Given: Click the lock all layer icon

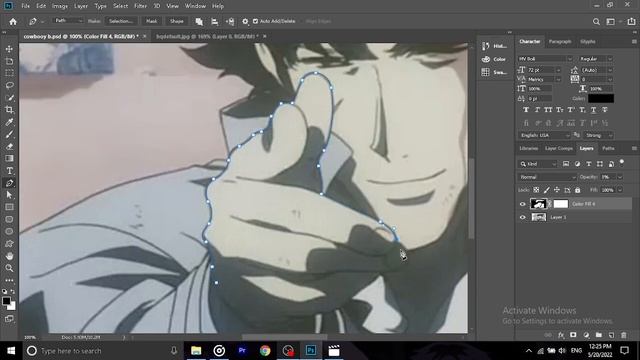Looking at the screenshot, I should point(577,190).
